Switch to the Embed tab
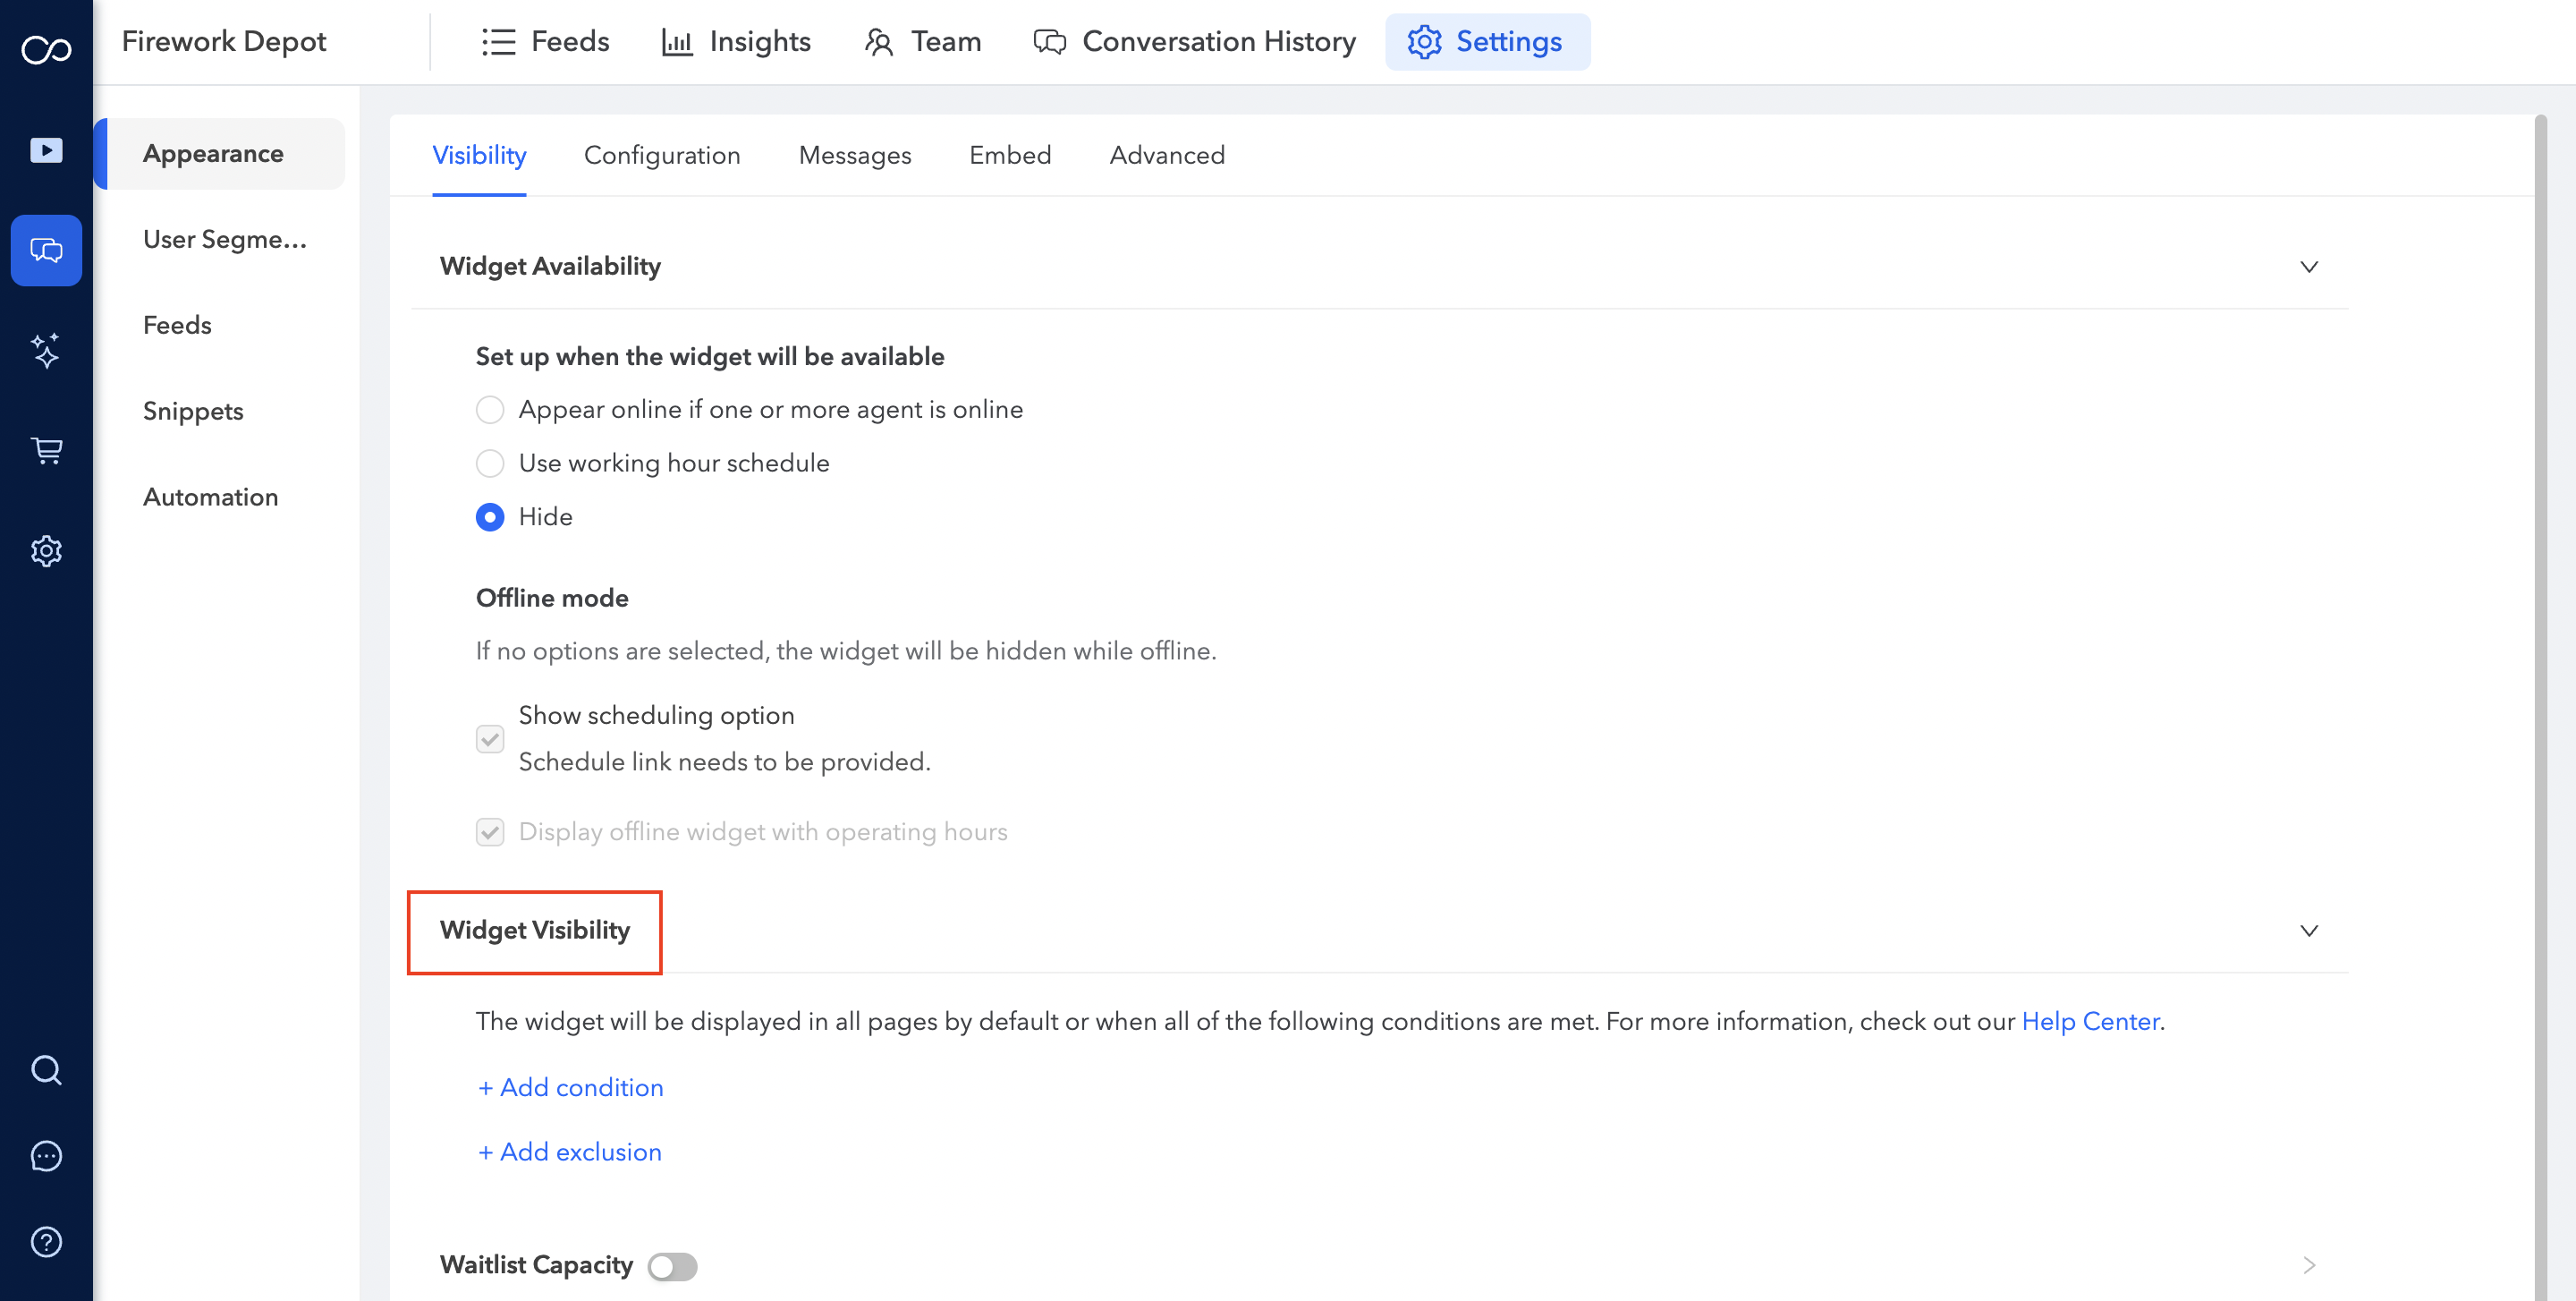 pos(1010,155)
